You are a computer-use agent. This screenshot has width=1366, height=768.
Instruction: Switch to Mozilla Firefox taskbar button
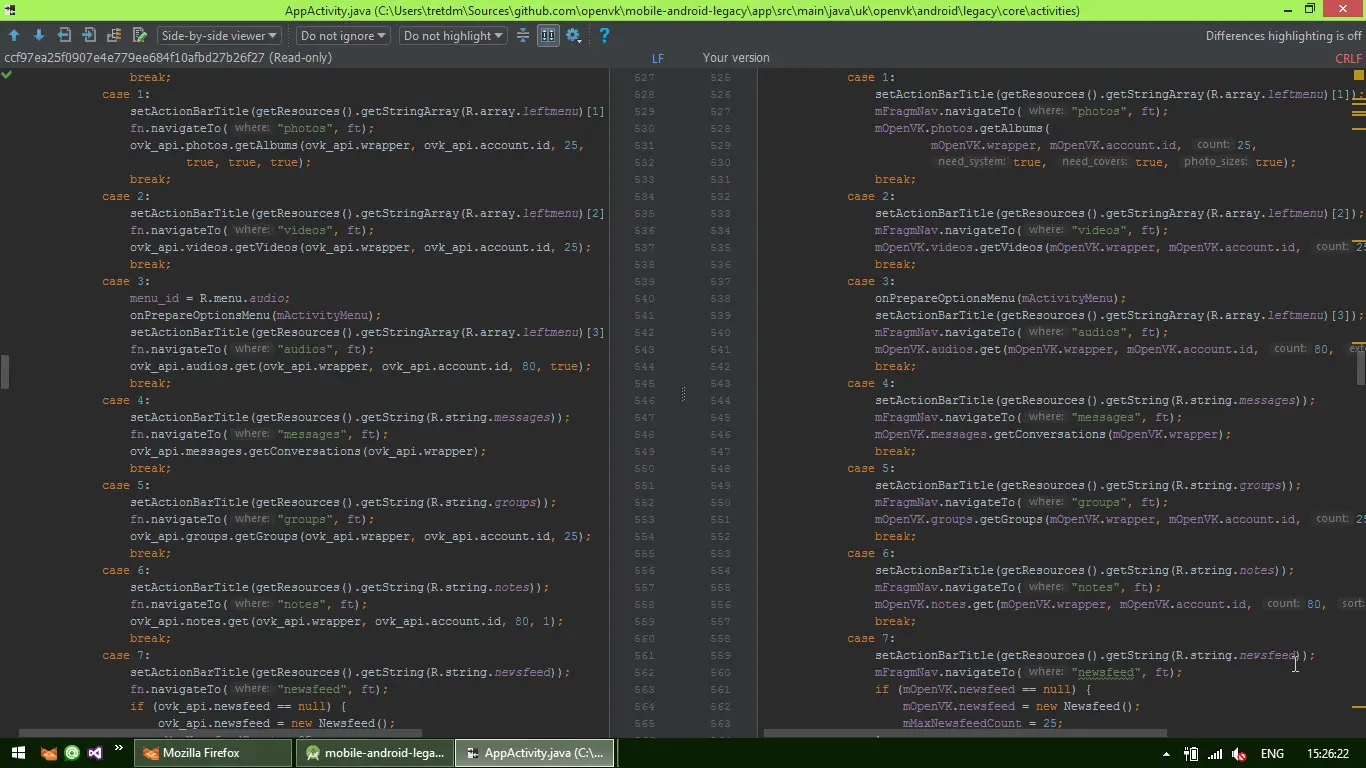pos(214,753)
